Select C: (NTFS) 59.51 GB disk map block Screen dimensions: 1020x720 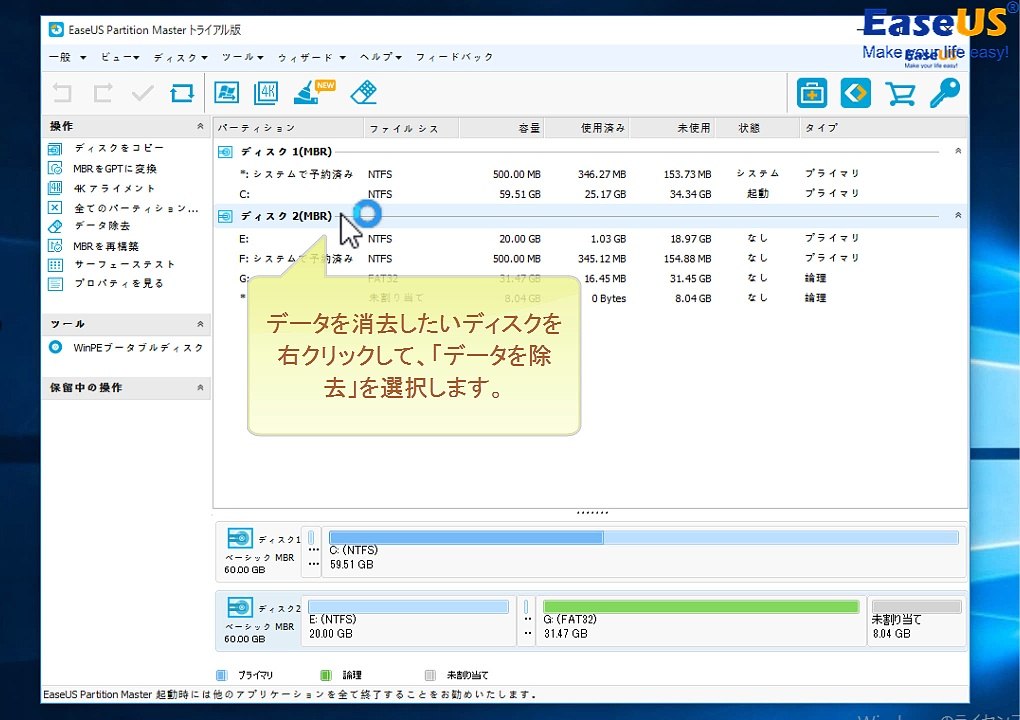click(x=643, y=552)
